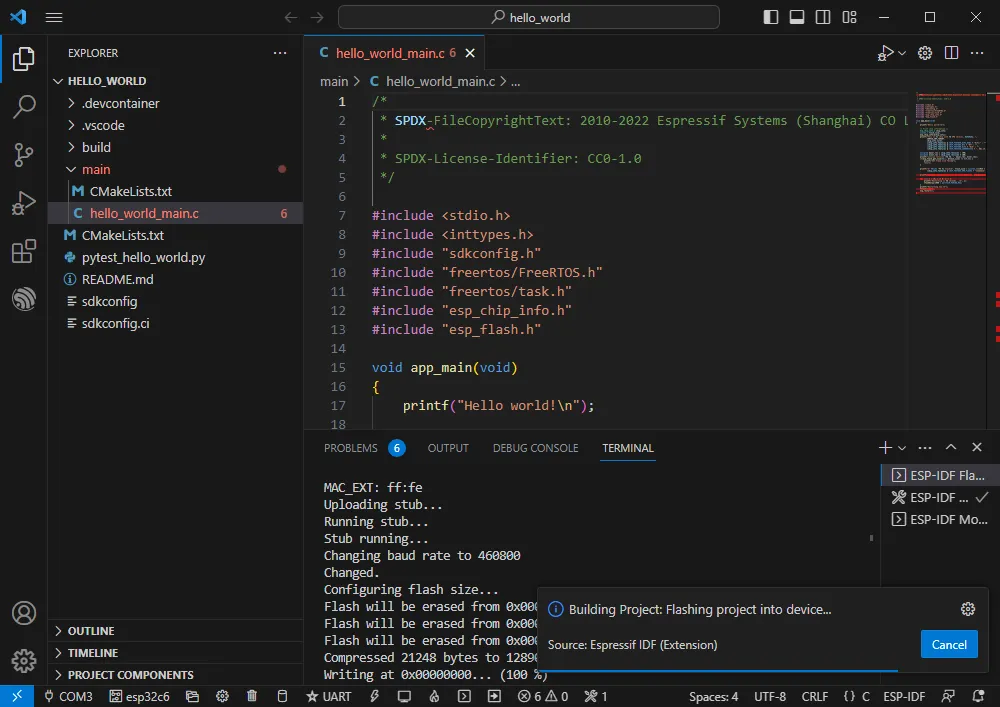The image size is (1000, 707).
Task: Click the trash full-clean icon in status bar
Action: pyautogui.click(x=252, y=696)
